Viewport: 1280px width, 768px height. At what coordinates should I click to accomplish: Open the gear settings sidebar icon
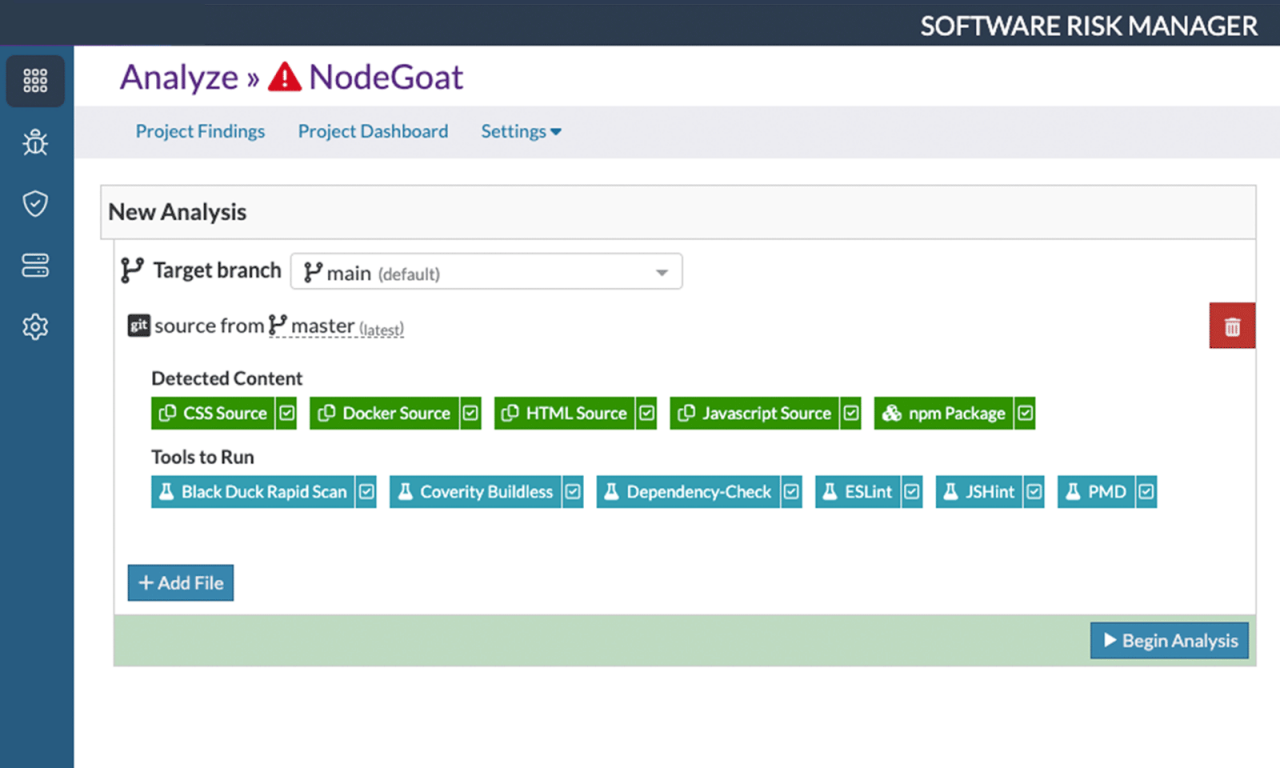[35, 327]
